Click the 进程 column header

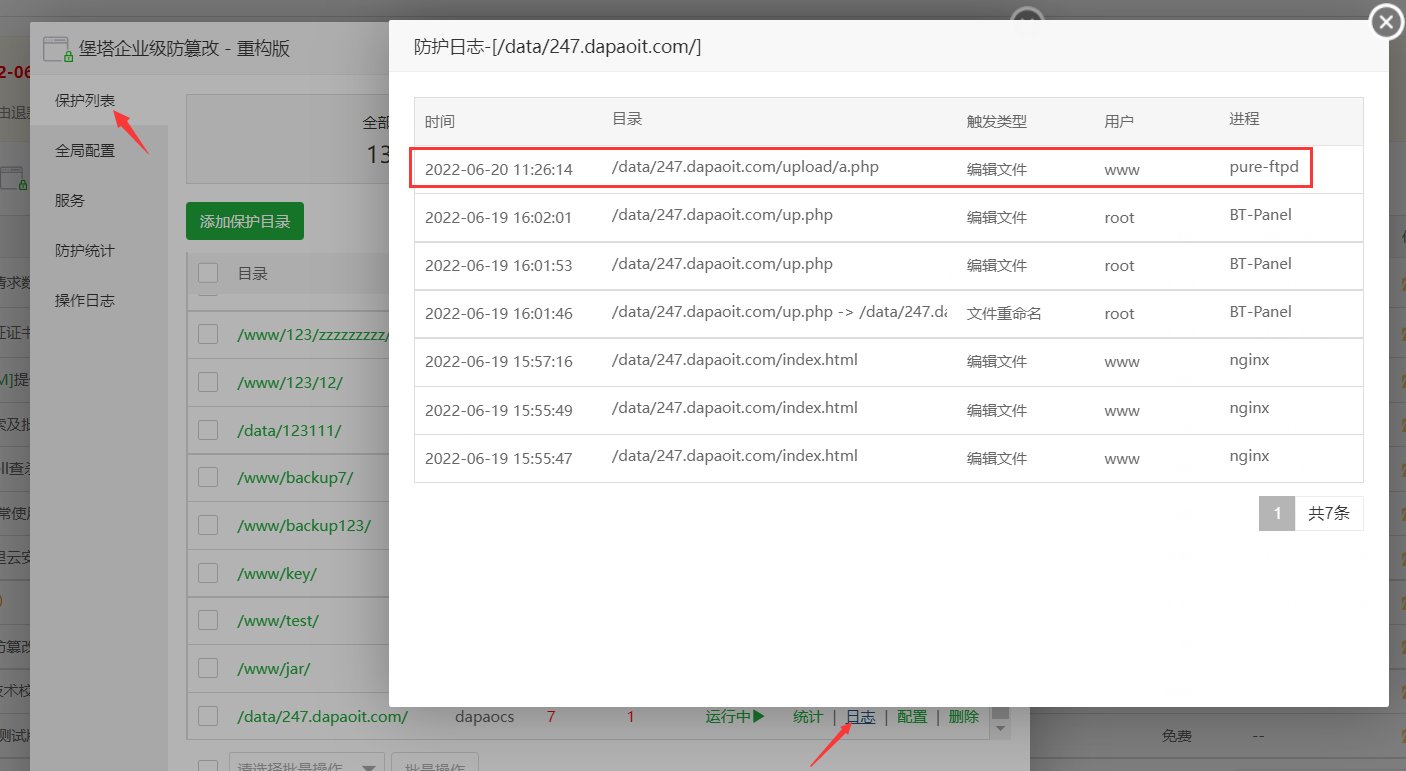pyautogui.click(x=1245, y=119)
